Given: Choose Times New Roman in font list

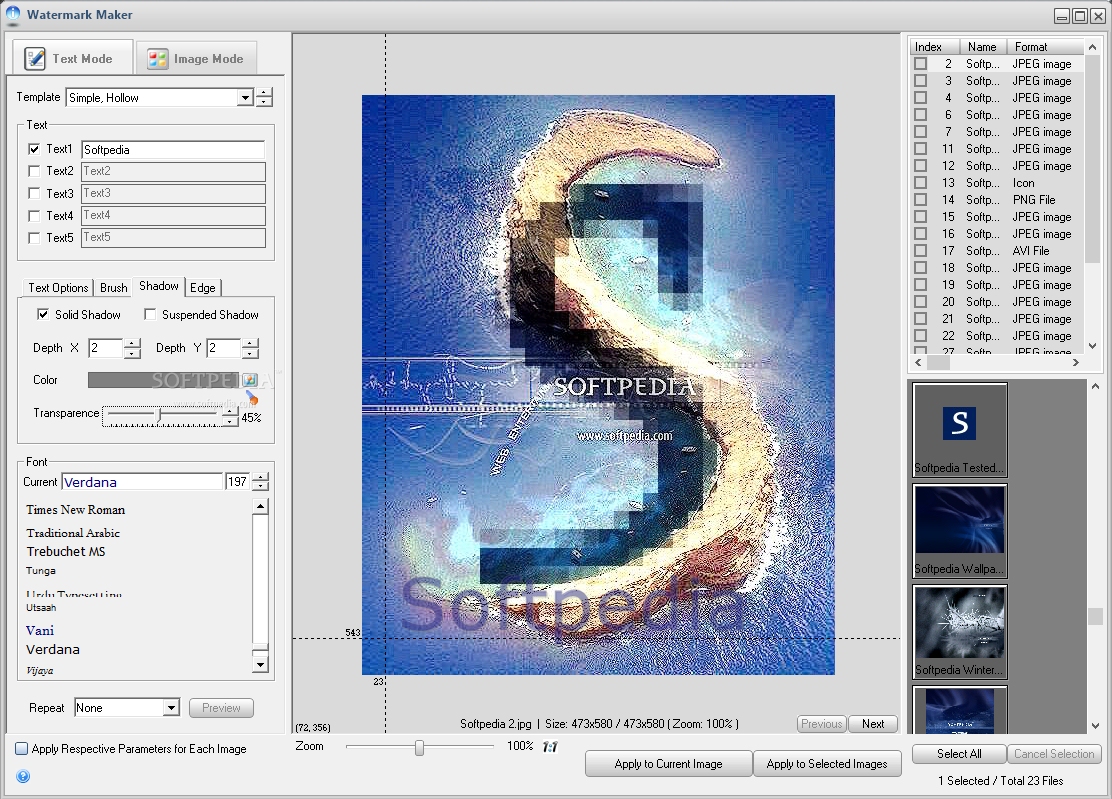Looking at the screenshot, I should point(75,510).
